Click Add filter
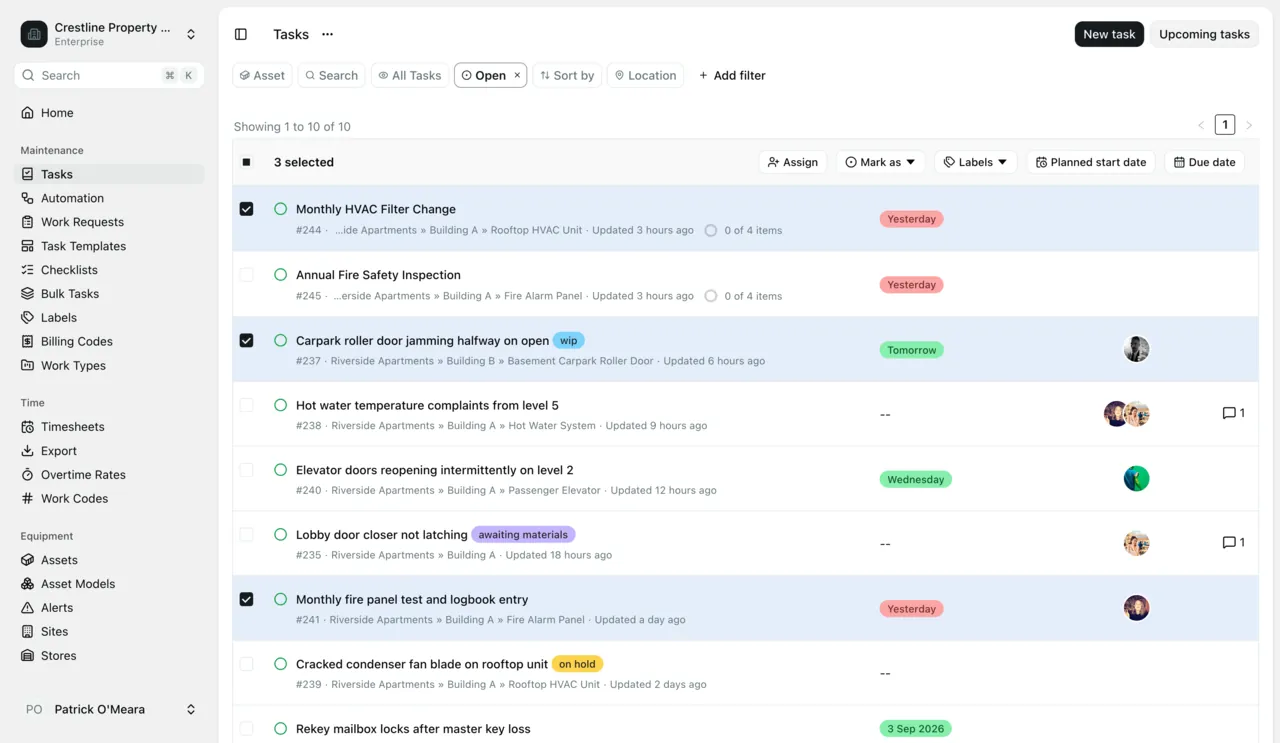 (x=732, y=75)
